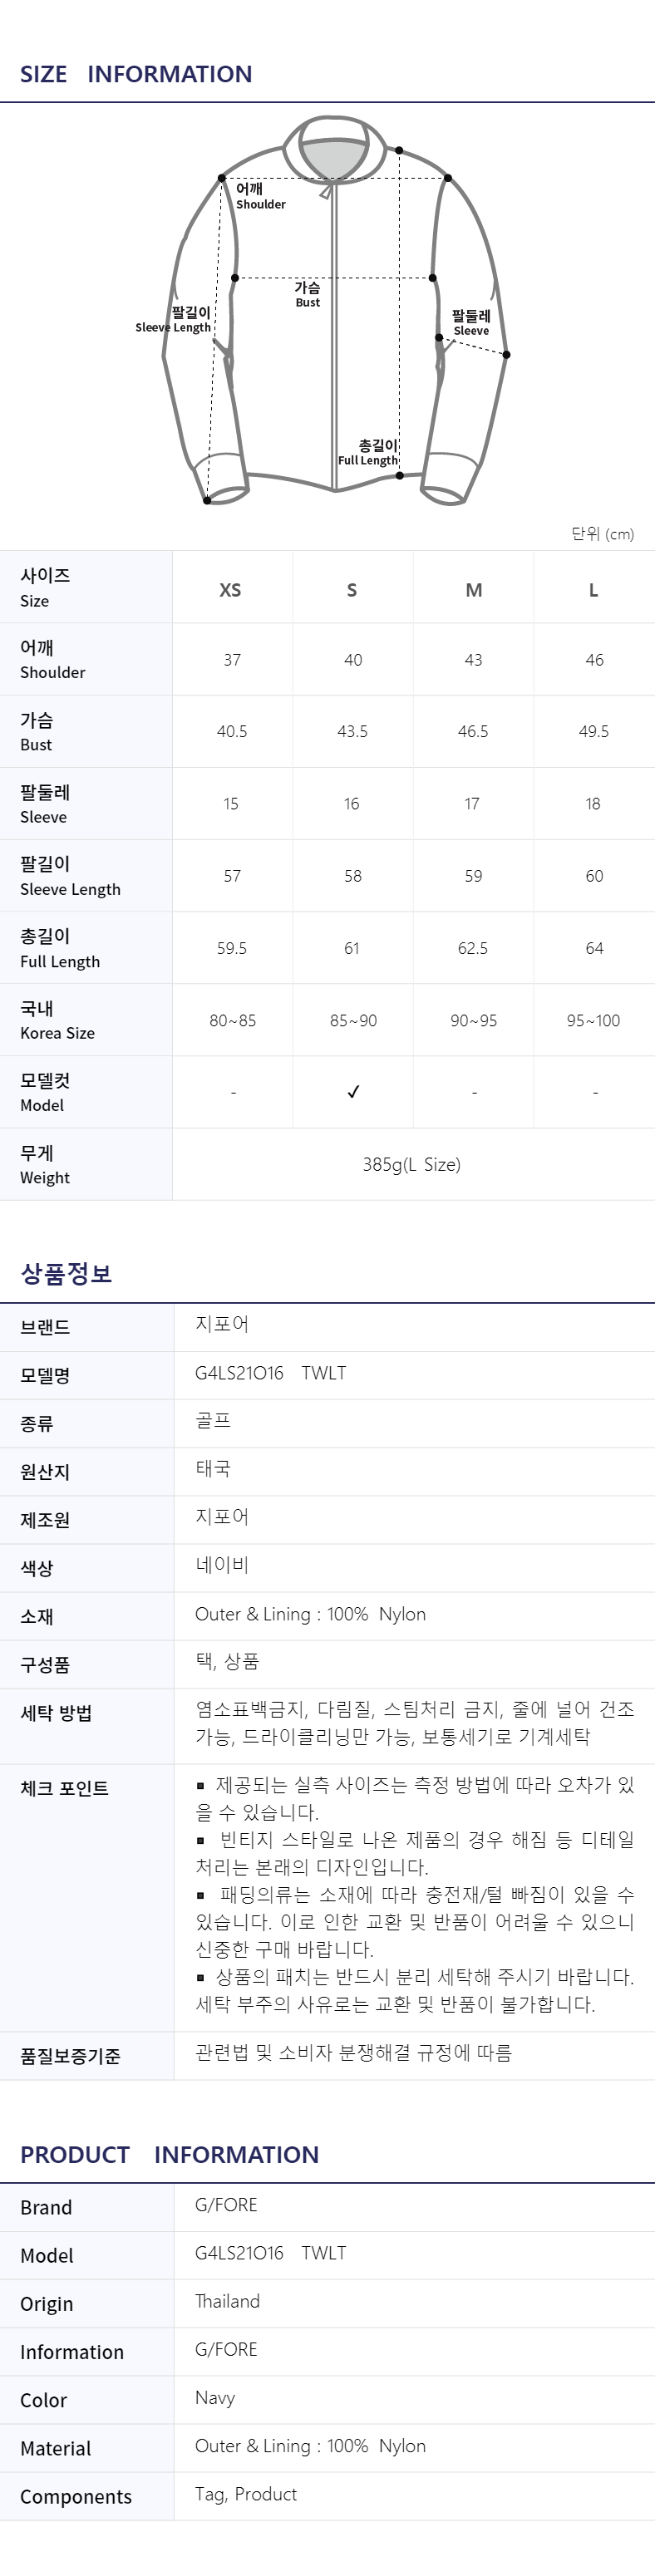Click the Navy color value
Viewport: 655px width, 2576px height.
click(215, 2398)
